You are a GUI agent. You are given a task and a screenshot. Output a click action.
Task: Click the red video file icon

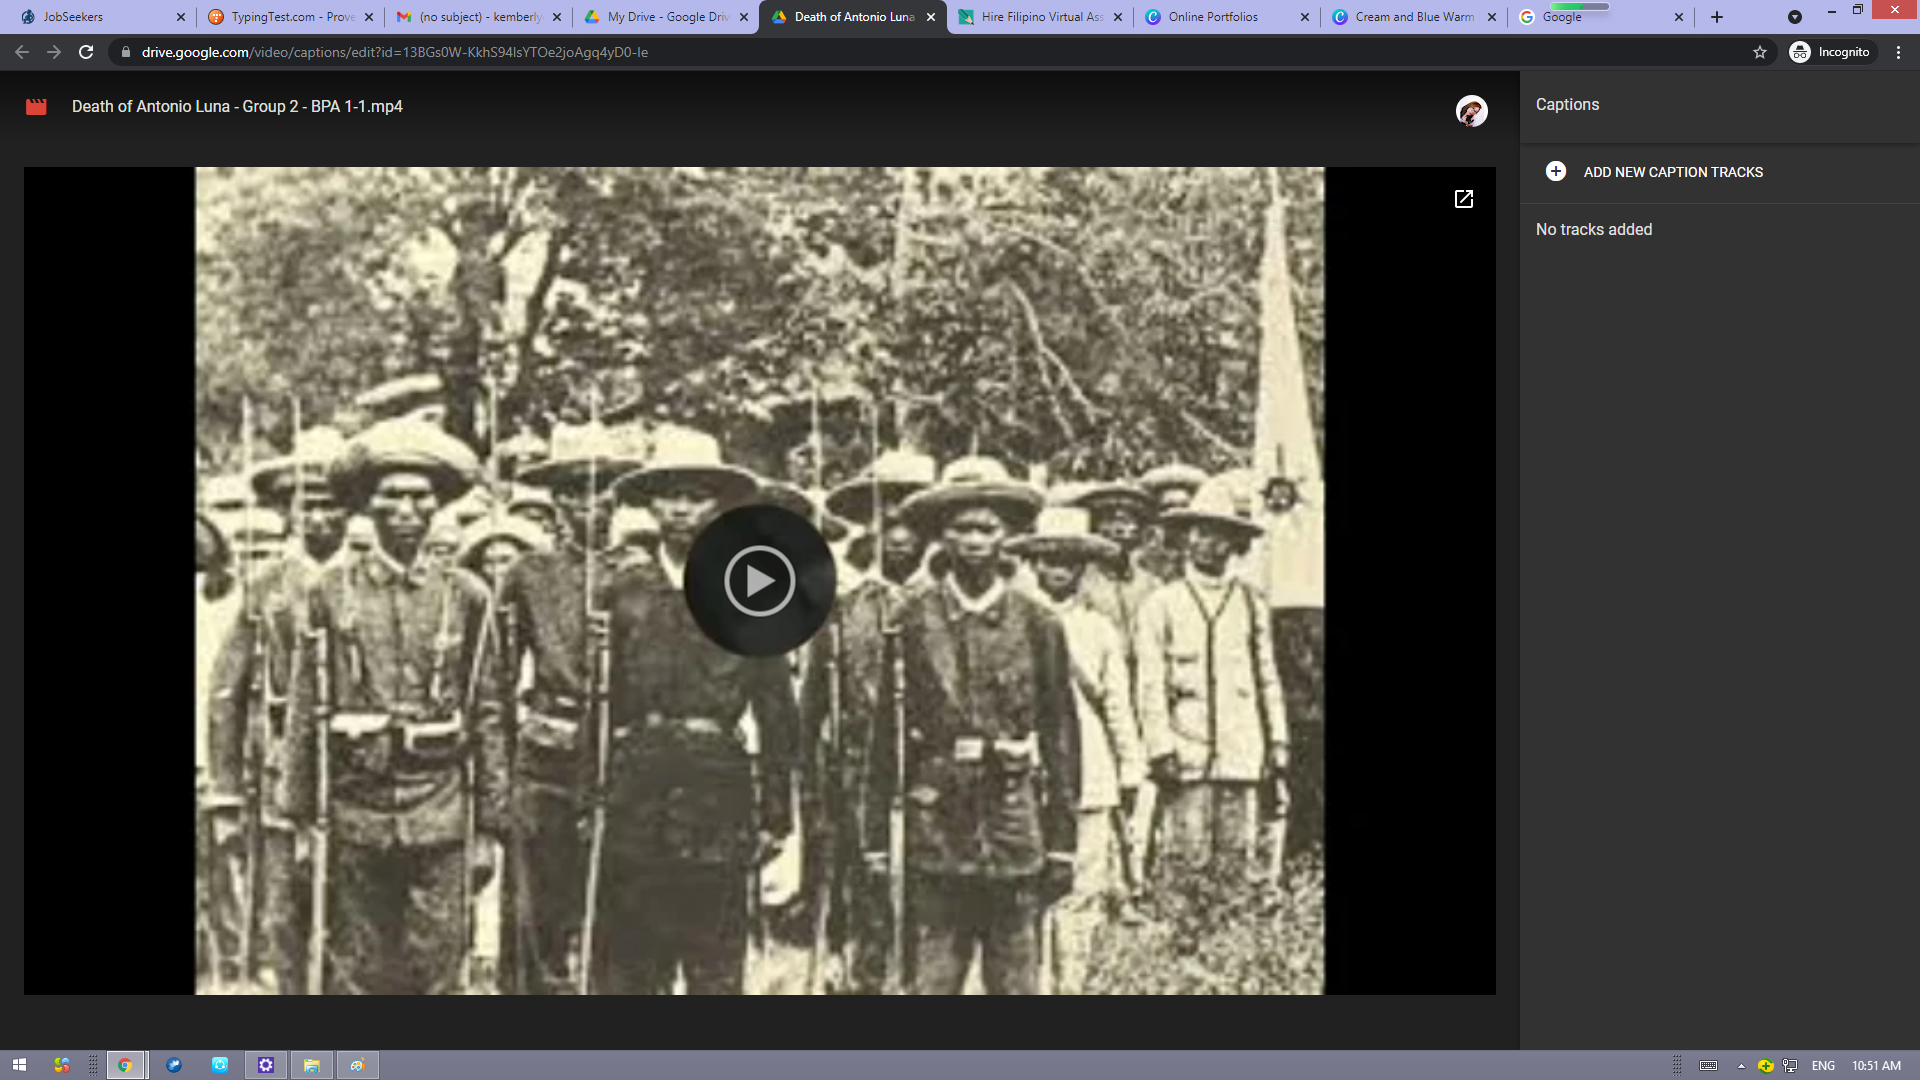click(36, 107)
